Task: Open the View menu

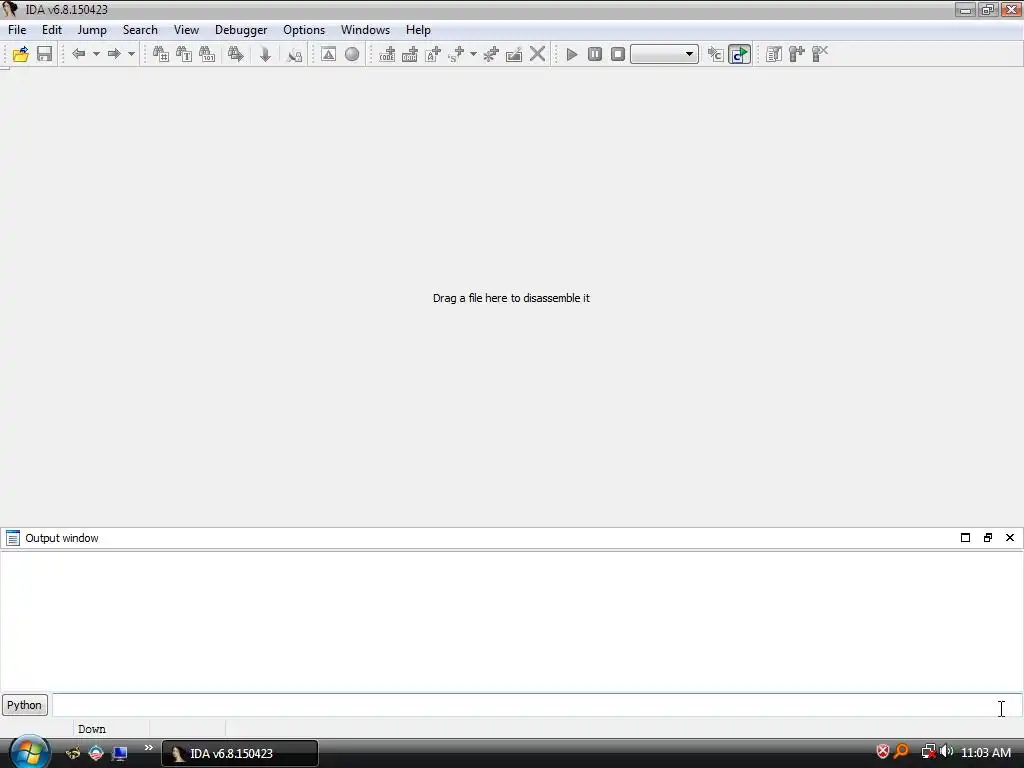Action: point(186,30)
